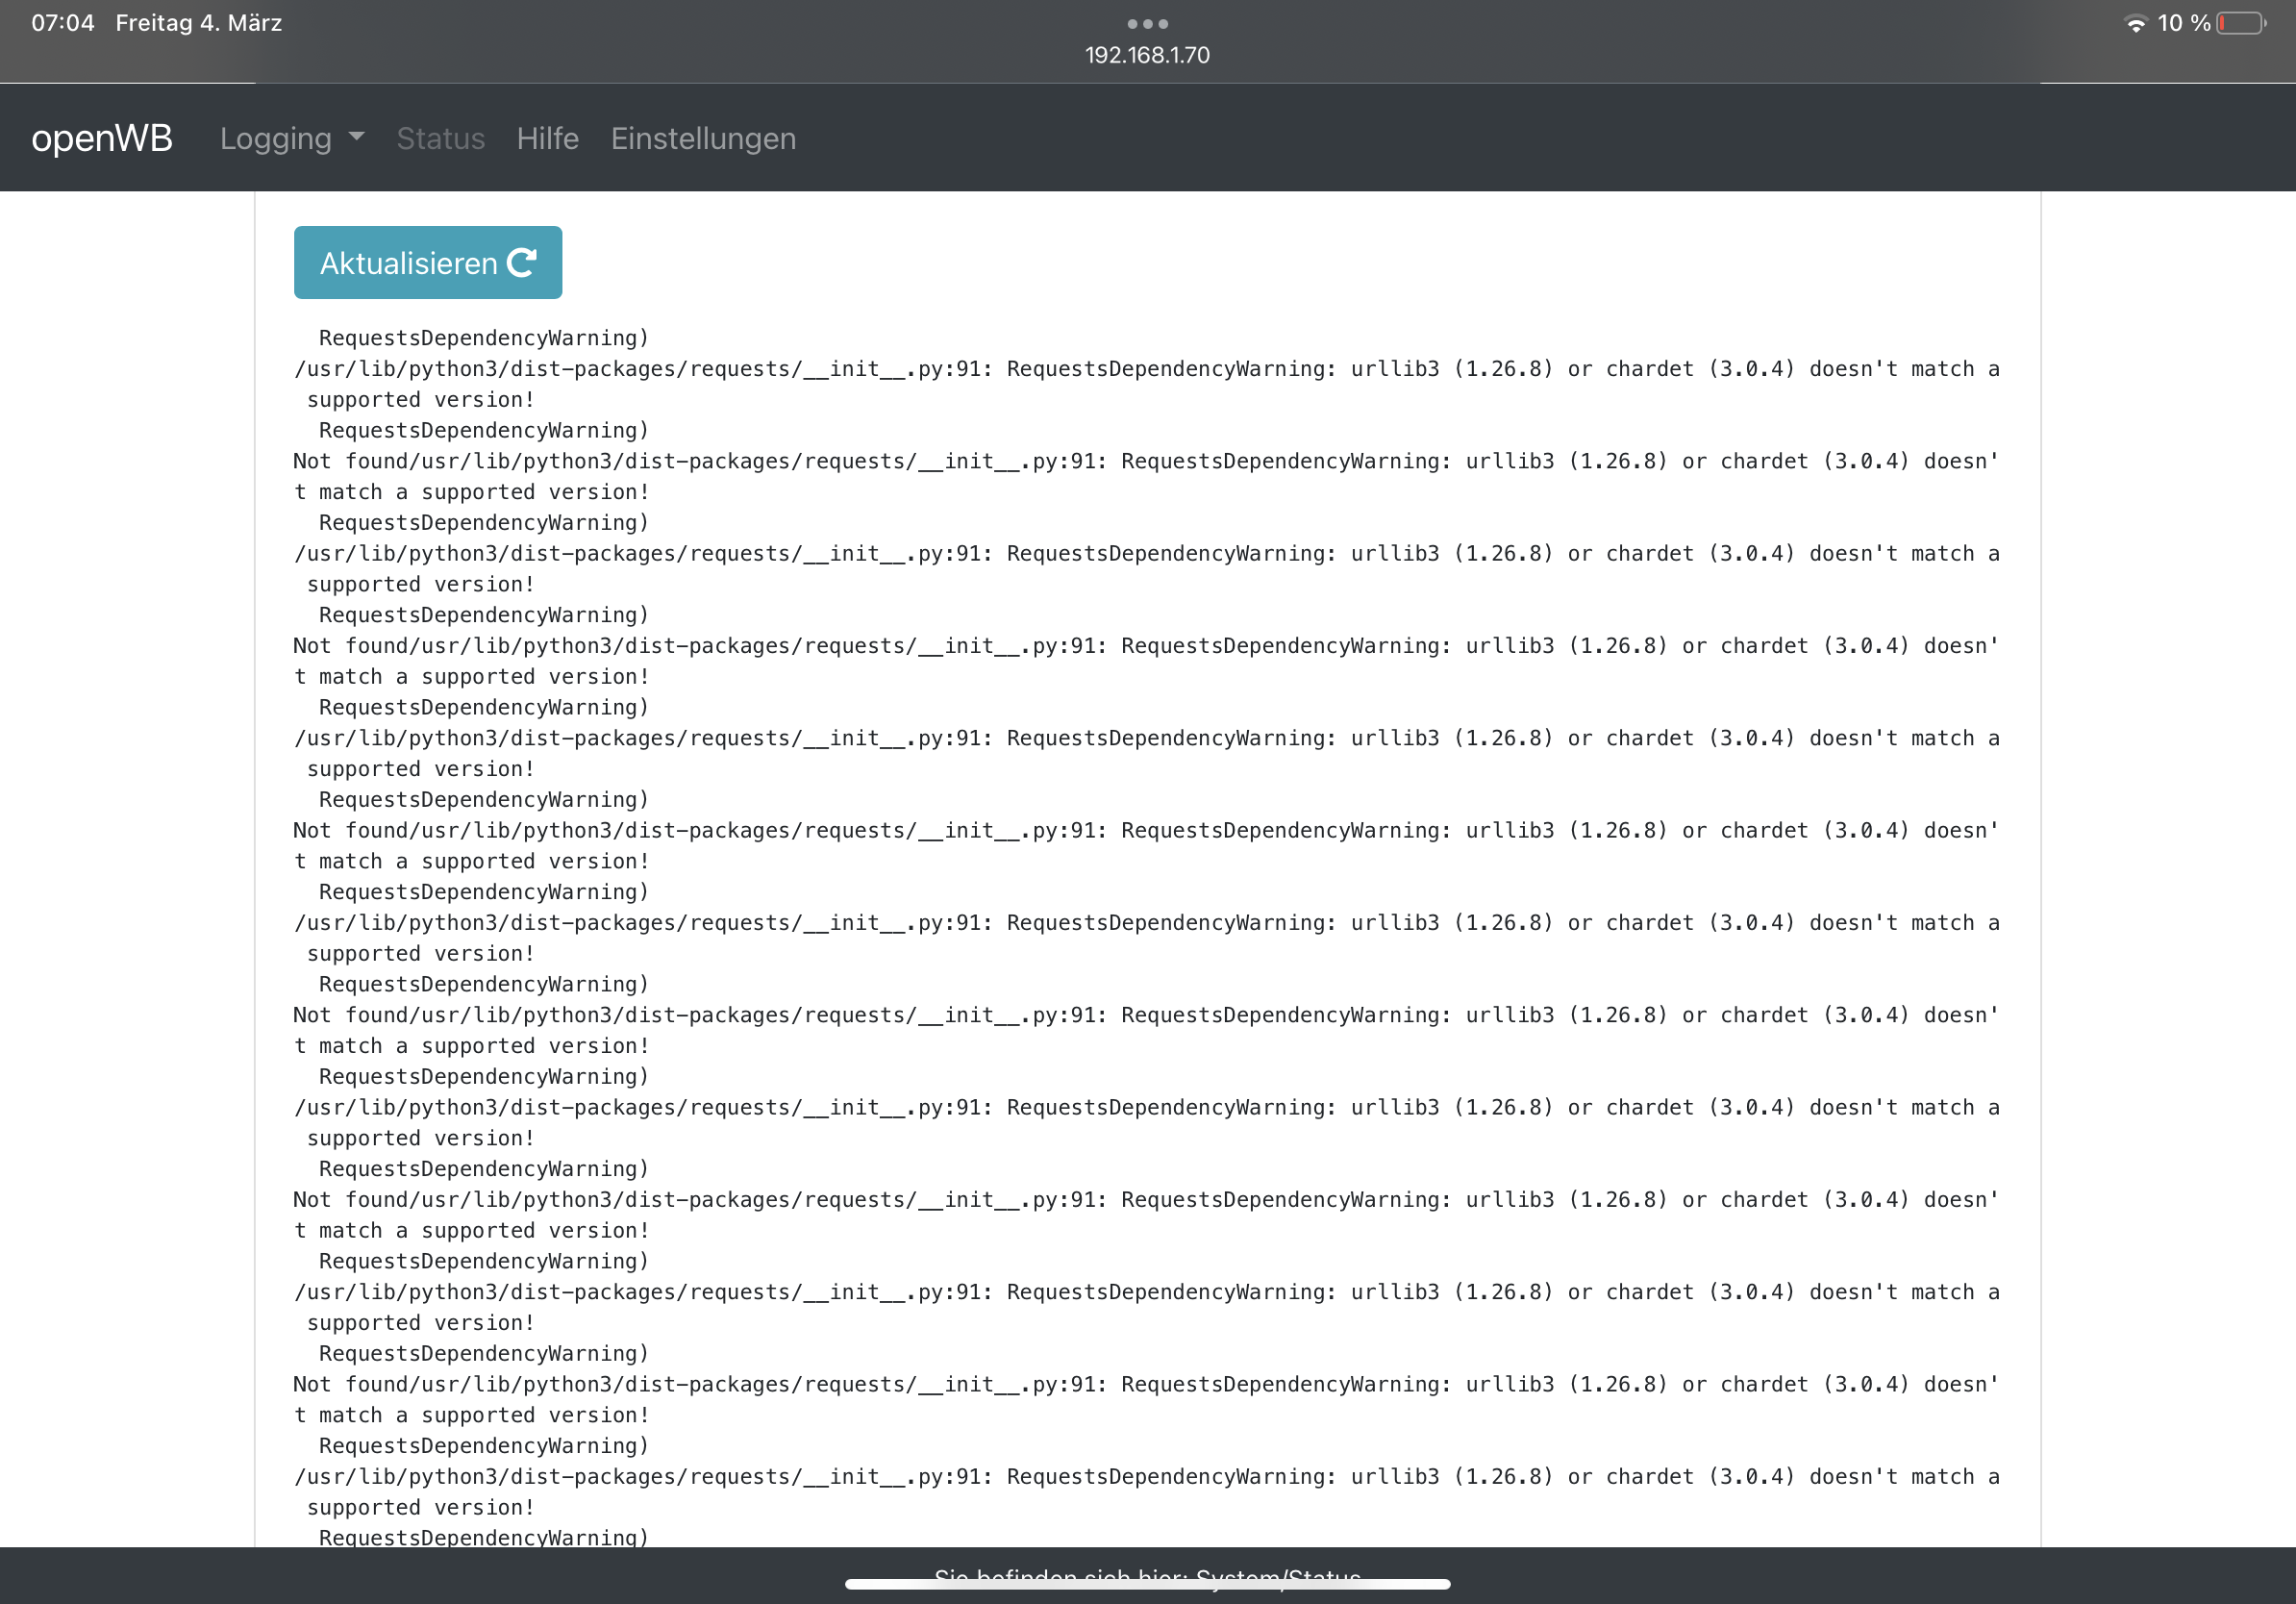Click the circular refresh arrow icon
This screenshot has height=1604, width=2296.
(x=522, y=263)
